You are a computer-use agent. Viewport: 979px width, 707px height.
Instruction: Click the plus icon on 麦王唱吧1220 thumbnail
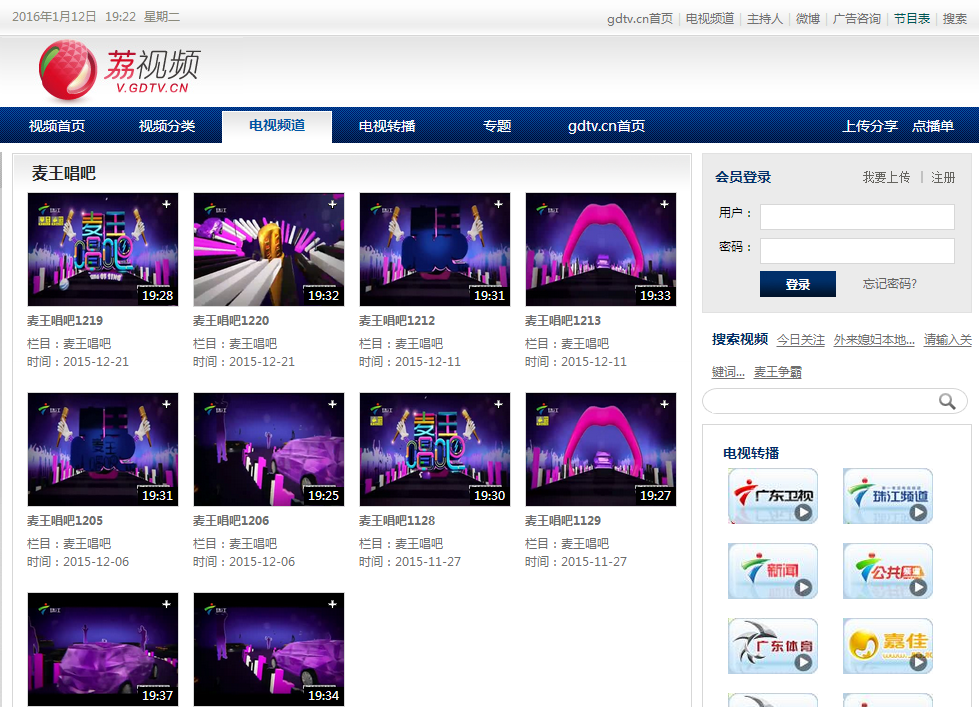tap(333, 204)
